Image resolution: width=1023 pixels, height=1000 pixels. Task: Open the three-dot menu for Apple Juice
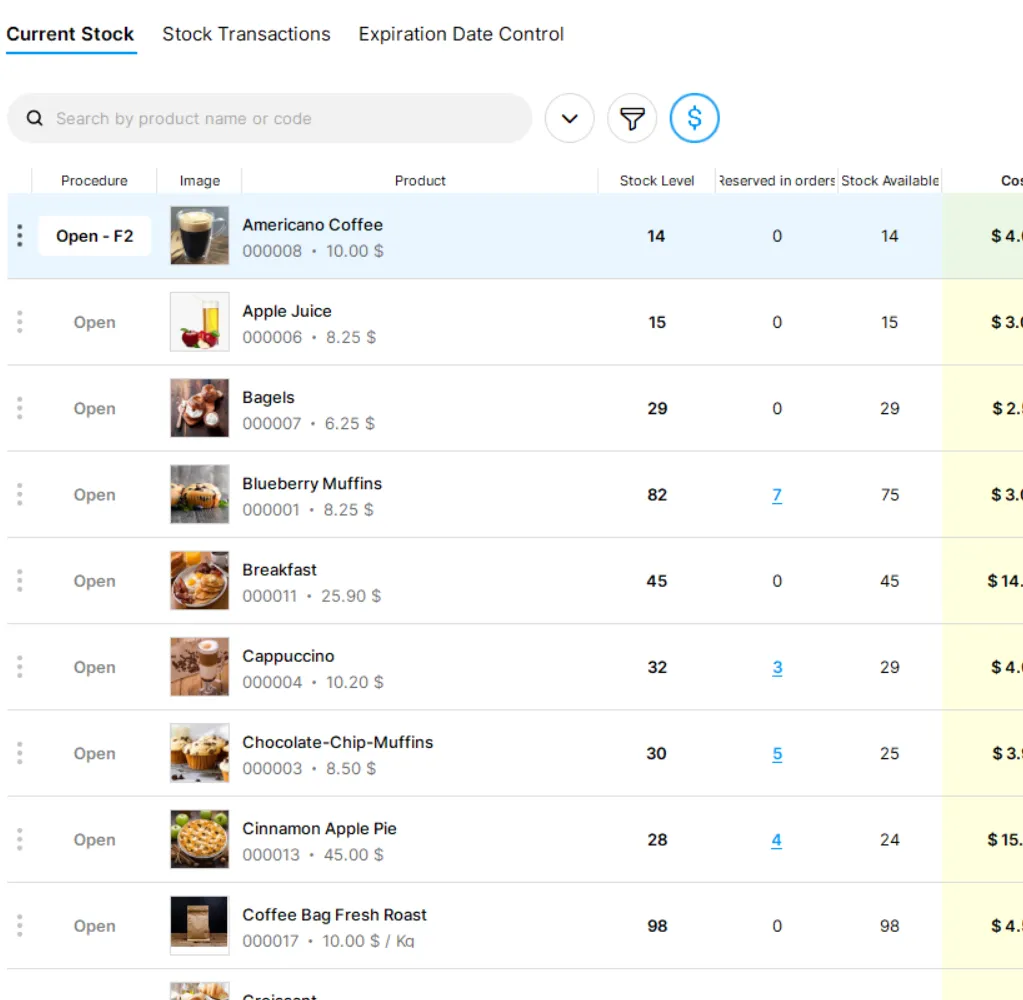[x=20, y=322]
